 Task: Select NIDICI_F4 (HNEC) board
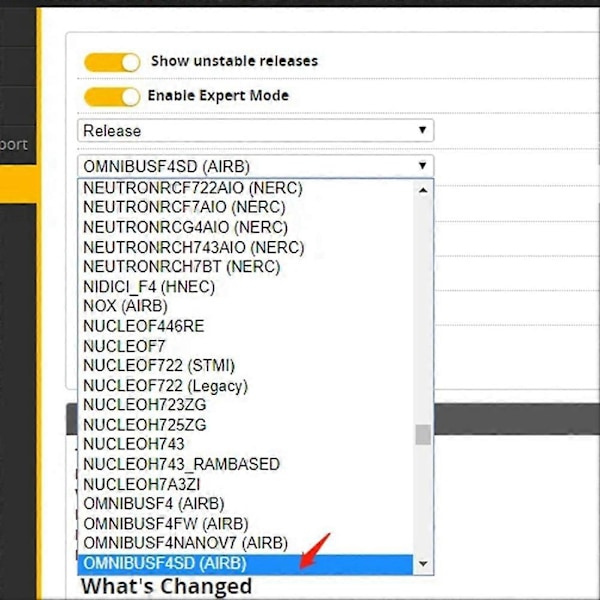[x=245, y=287]
